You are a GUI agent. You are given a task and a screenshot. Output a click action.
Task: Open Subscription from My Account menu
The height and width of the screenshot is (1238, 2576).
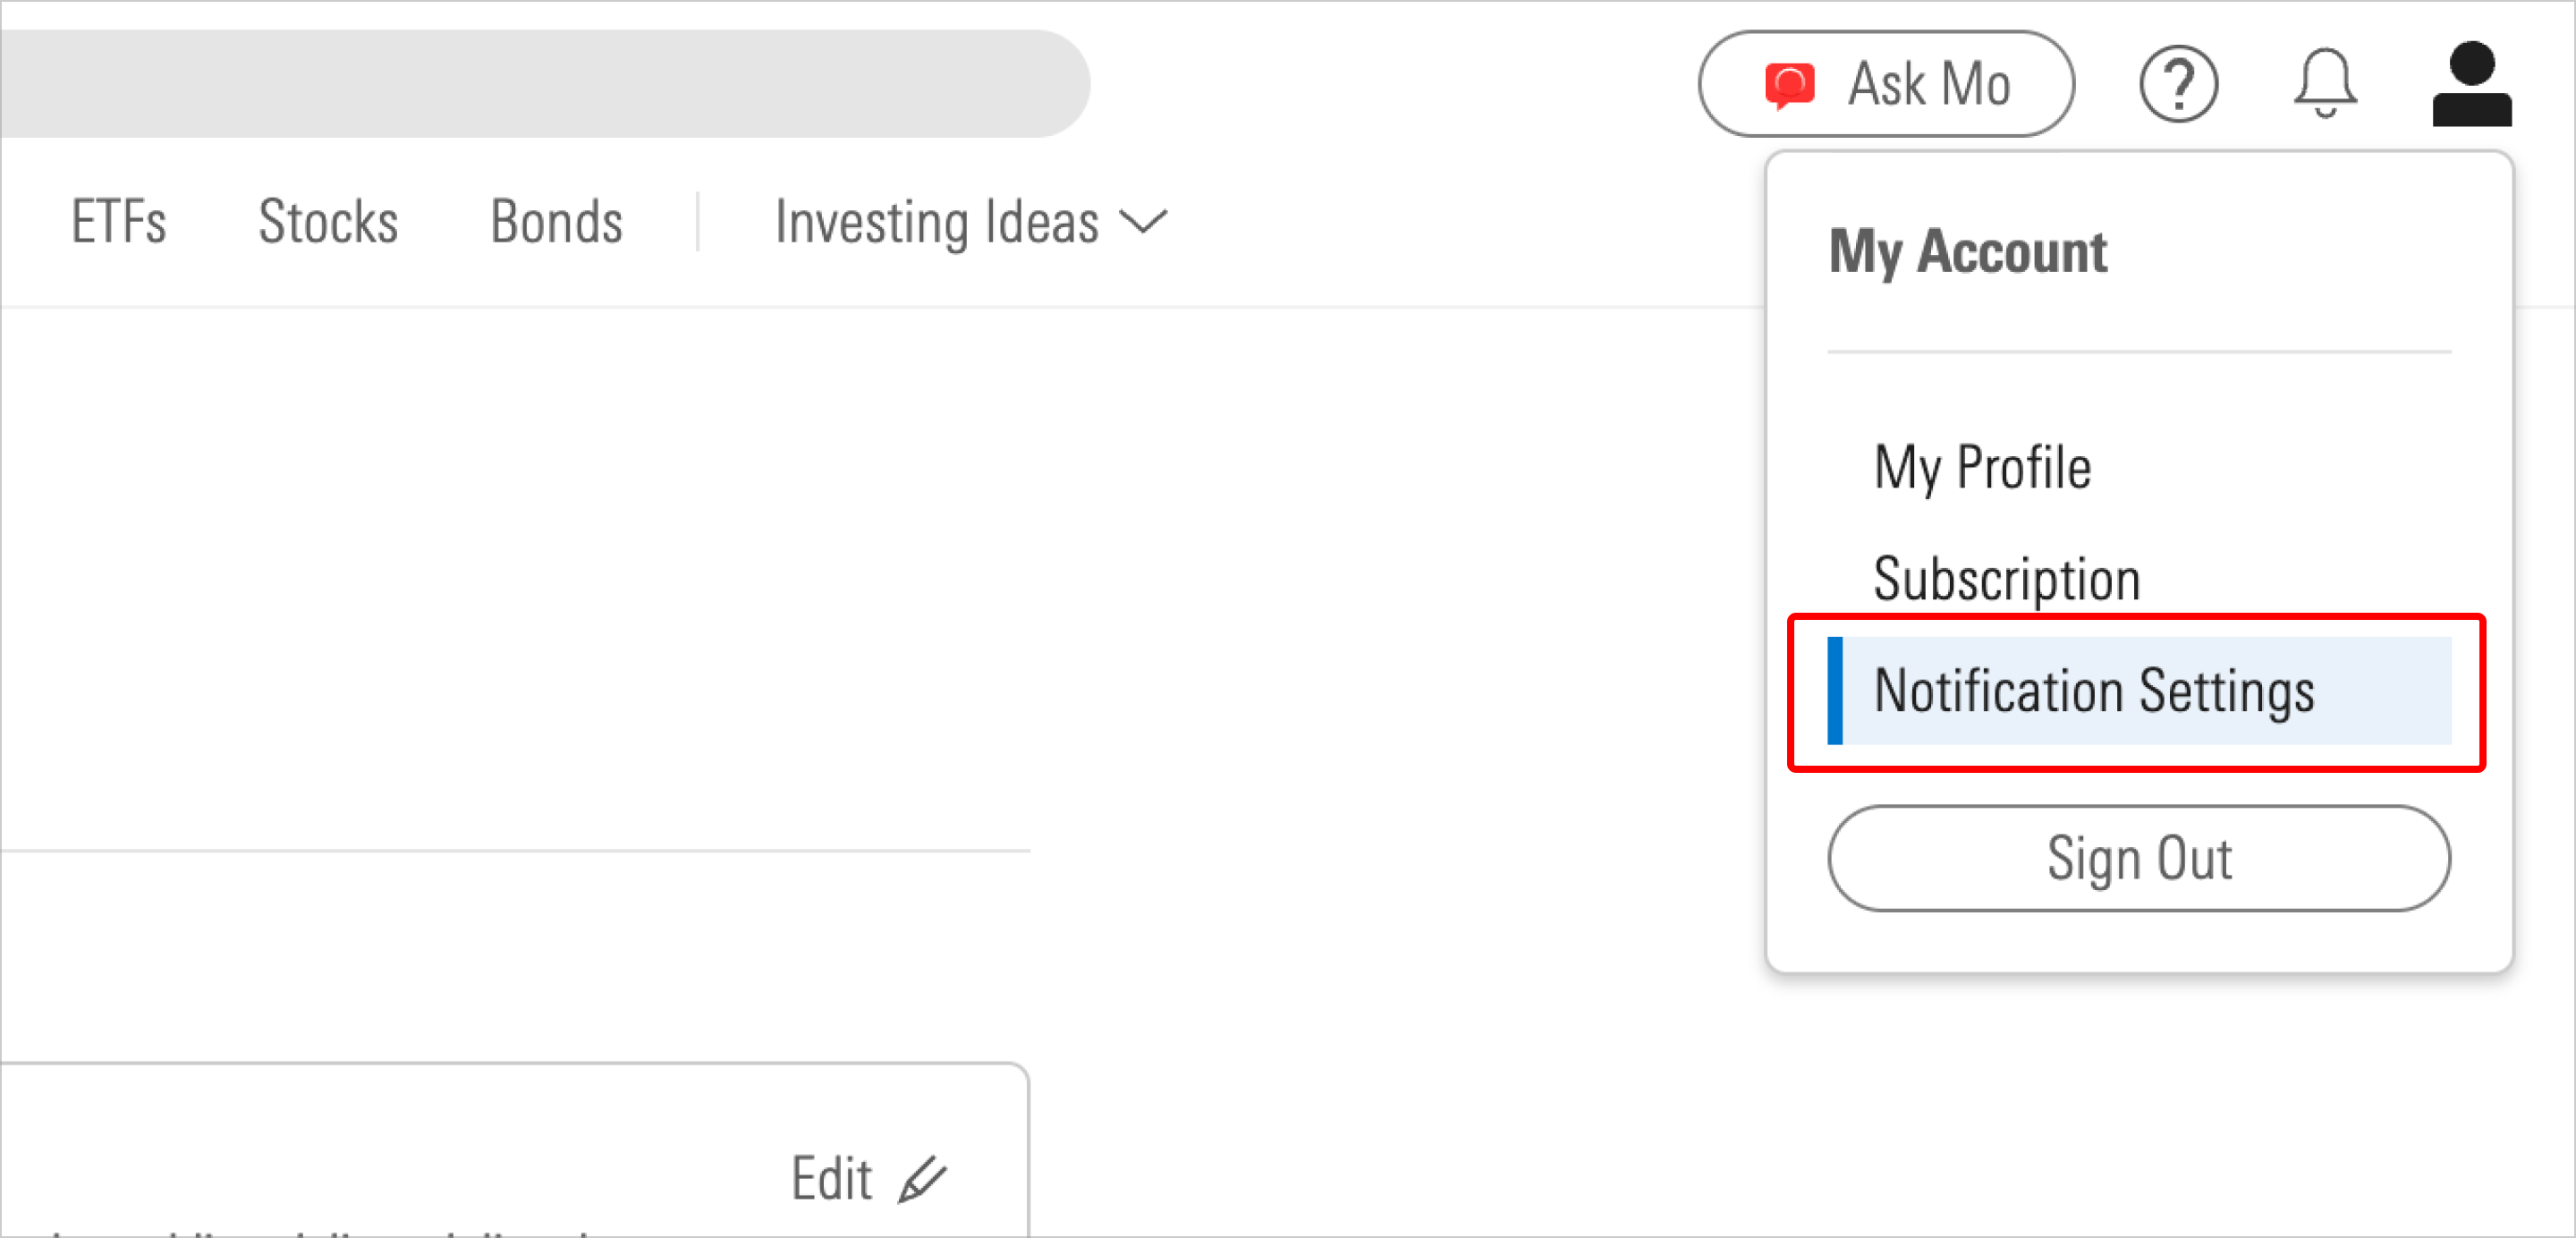(2007, 577)
